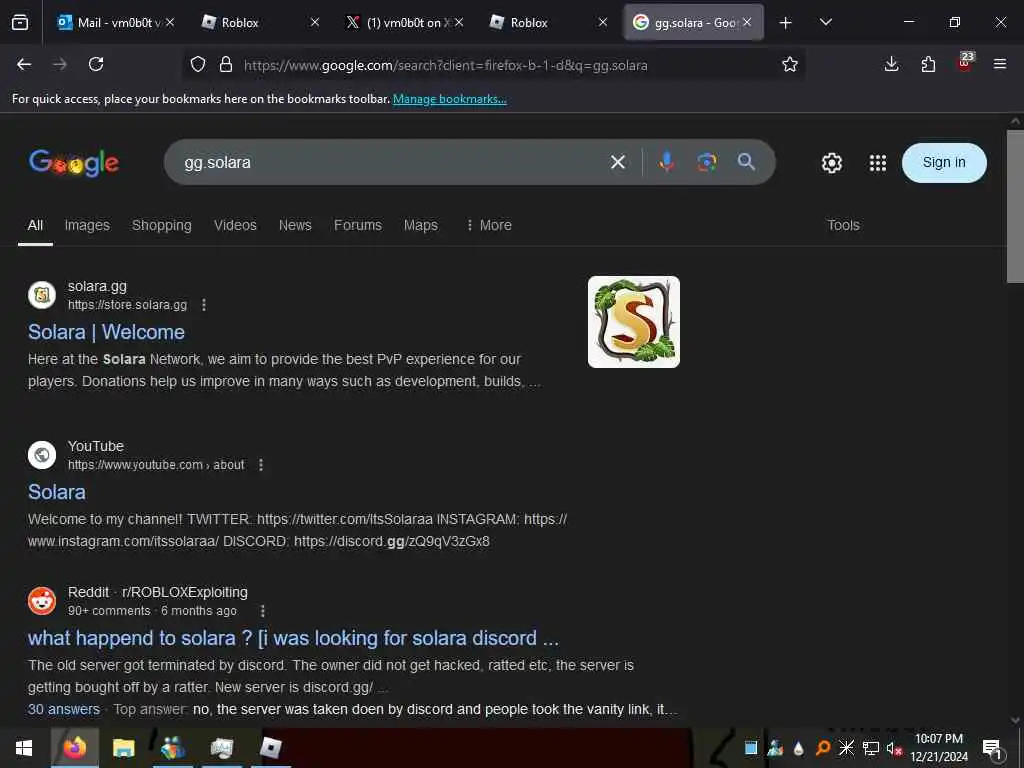Click the Solara S logo thumbnail
The height and width of the screenshot is (768, 1024).
tap(633, 322)
